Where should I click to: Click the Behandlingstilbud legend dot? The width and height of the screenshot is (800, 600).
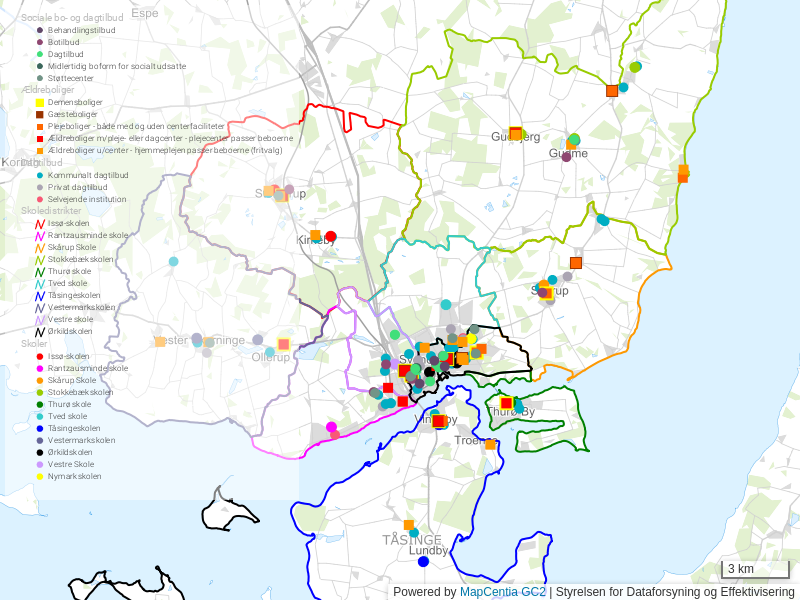point(40,30)
